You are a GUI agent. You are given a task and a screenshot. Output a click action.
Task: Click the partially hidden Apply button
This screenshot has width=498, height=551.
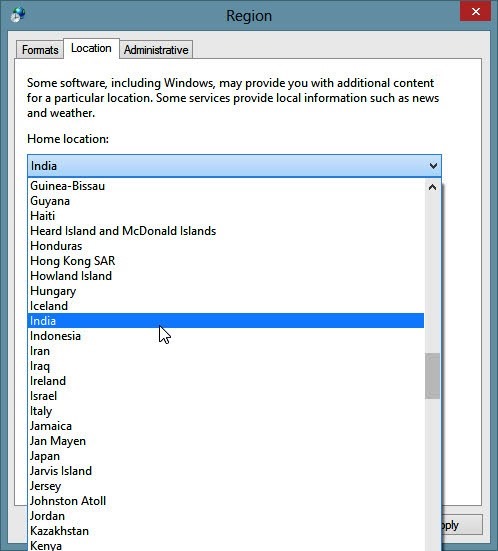[462, 525]
